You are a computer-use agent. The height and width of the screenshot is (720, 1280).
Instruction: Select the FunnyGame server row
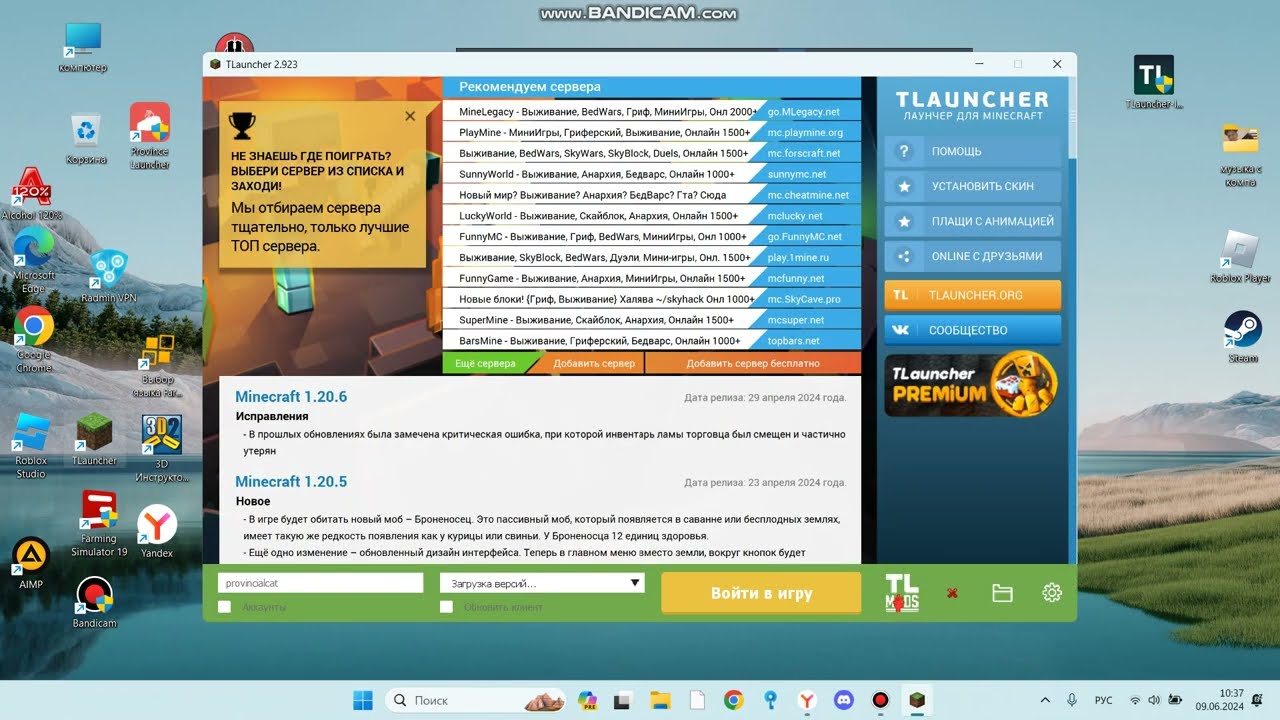pyautogui.click(x=651, y=278)
